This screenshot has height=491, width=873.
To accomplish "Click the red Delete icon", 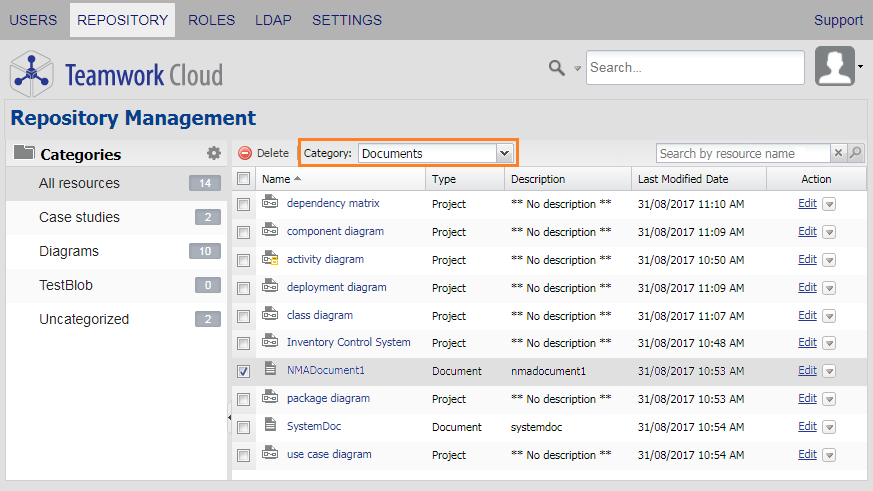I will pyautogui.click(x=245, y=154).
